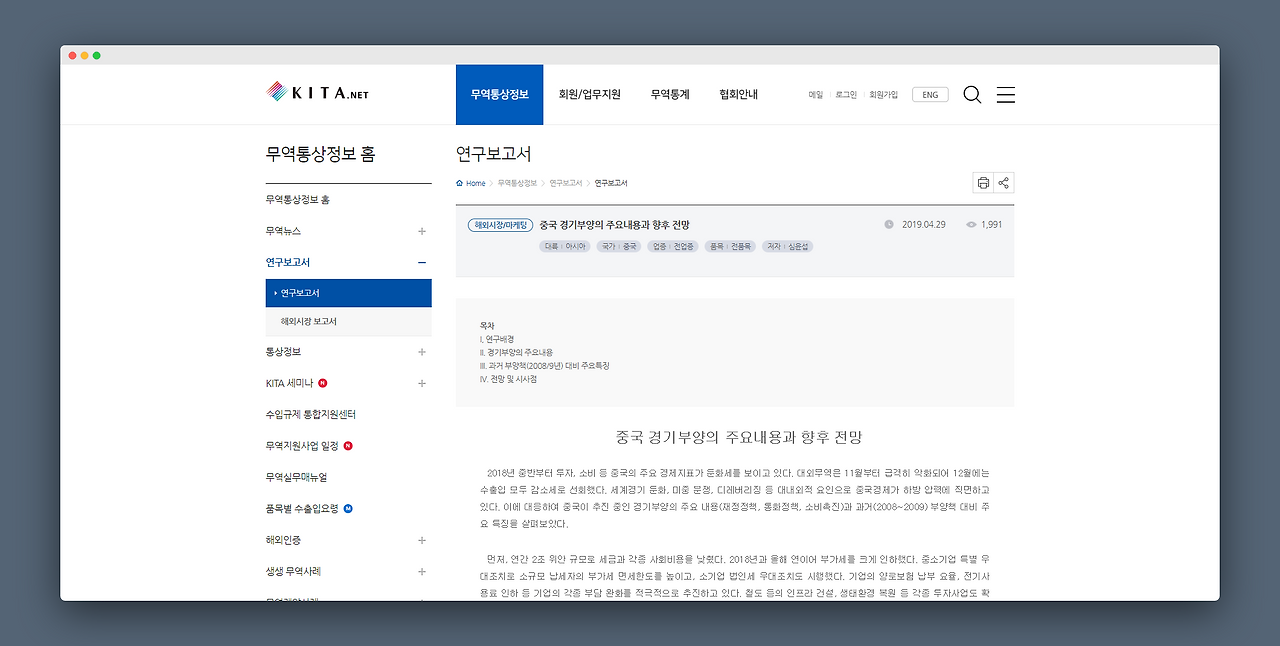
Task: Click the 국가 중국 tag
Action: (619, 246)
